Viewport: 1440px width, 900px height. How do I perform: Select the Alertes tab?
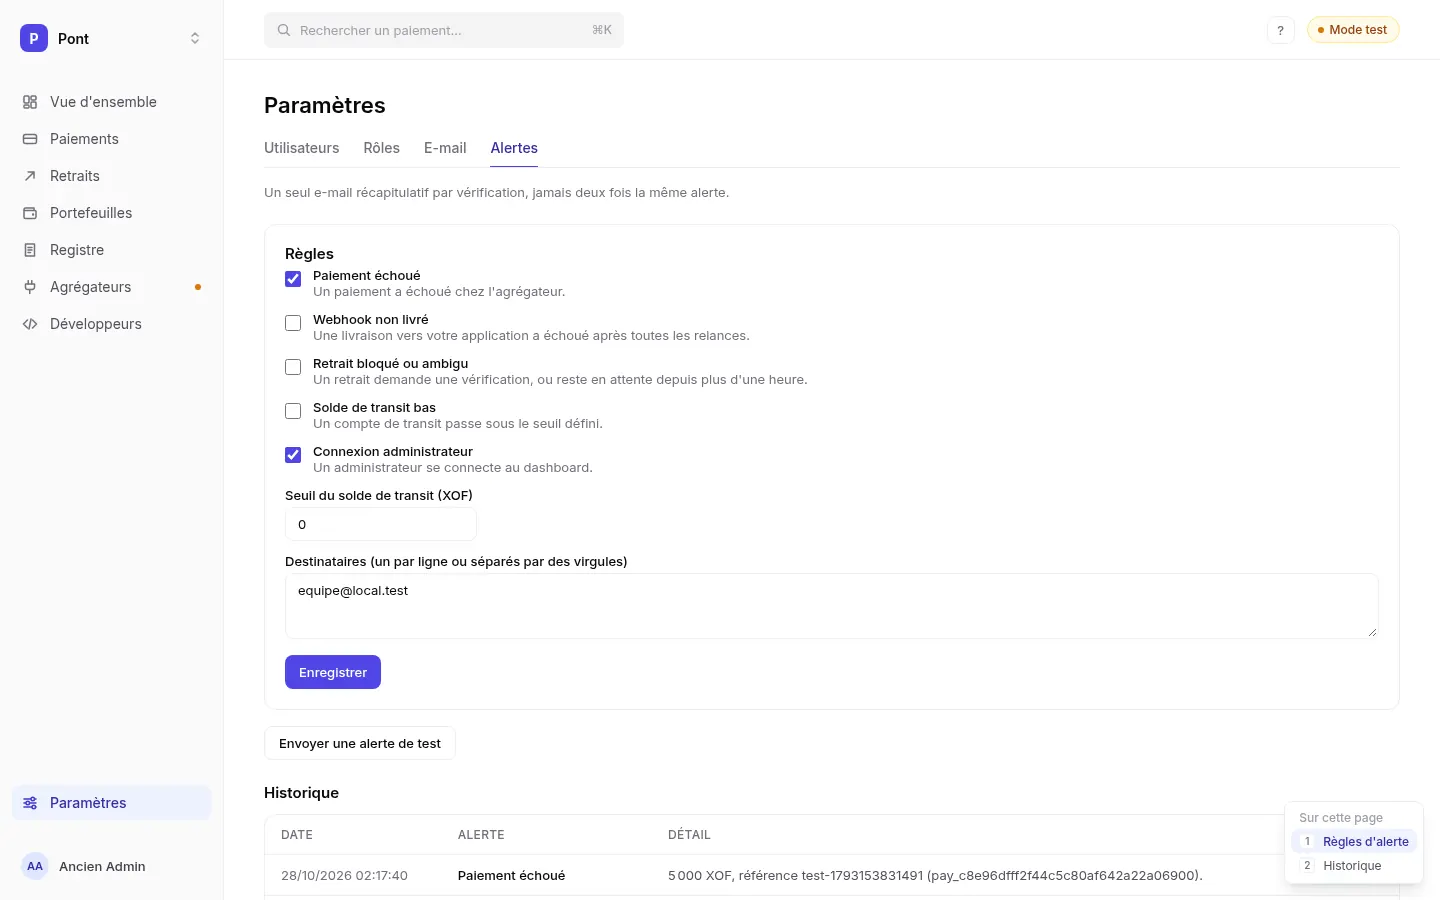[514, 148]
